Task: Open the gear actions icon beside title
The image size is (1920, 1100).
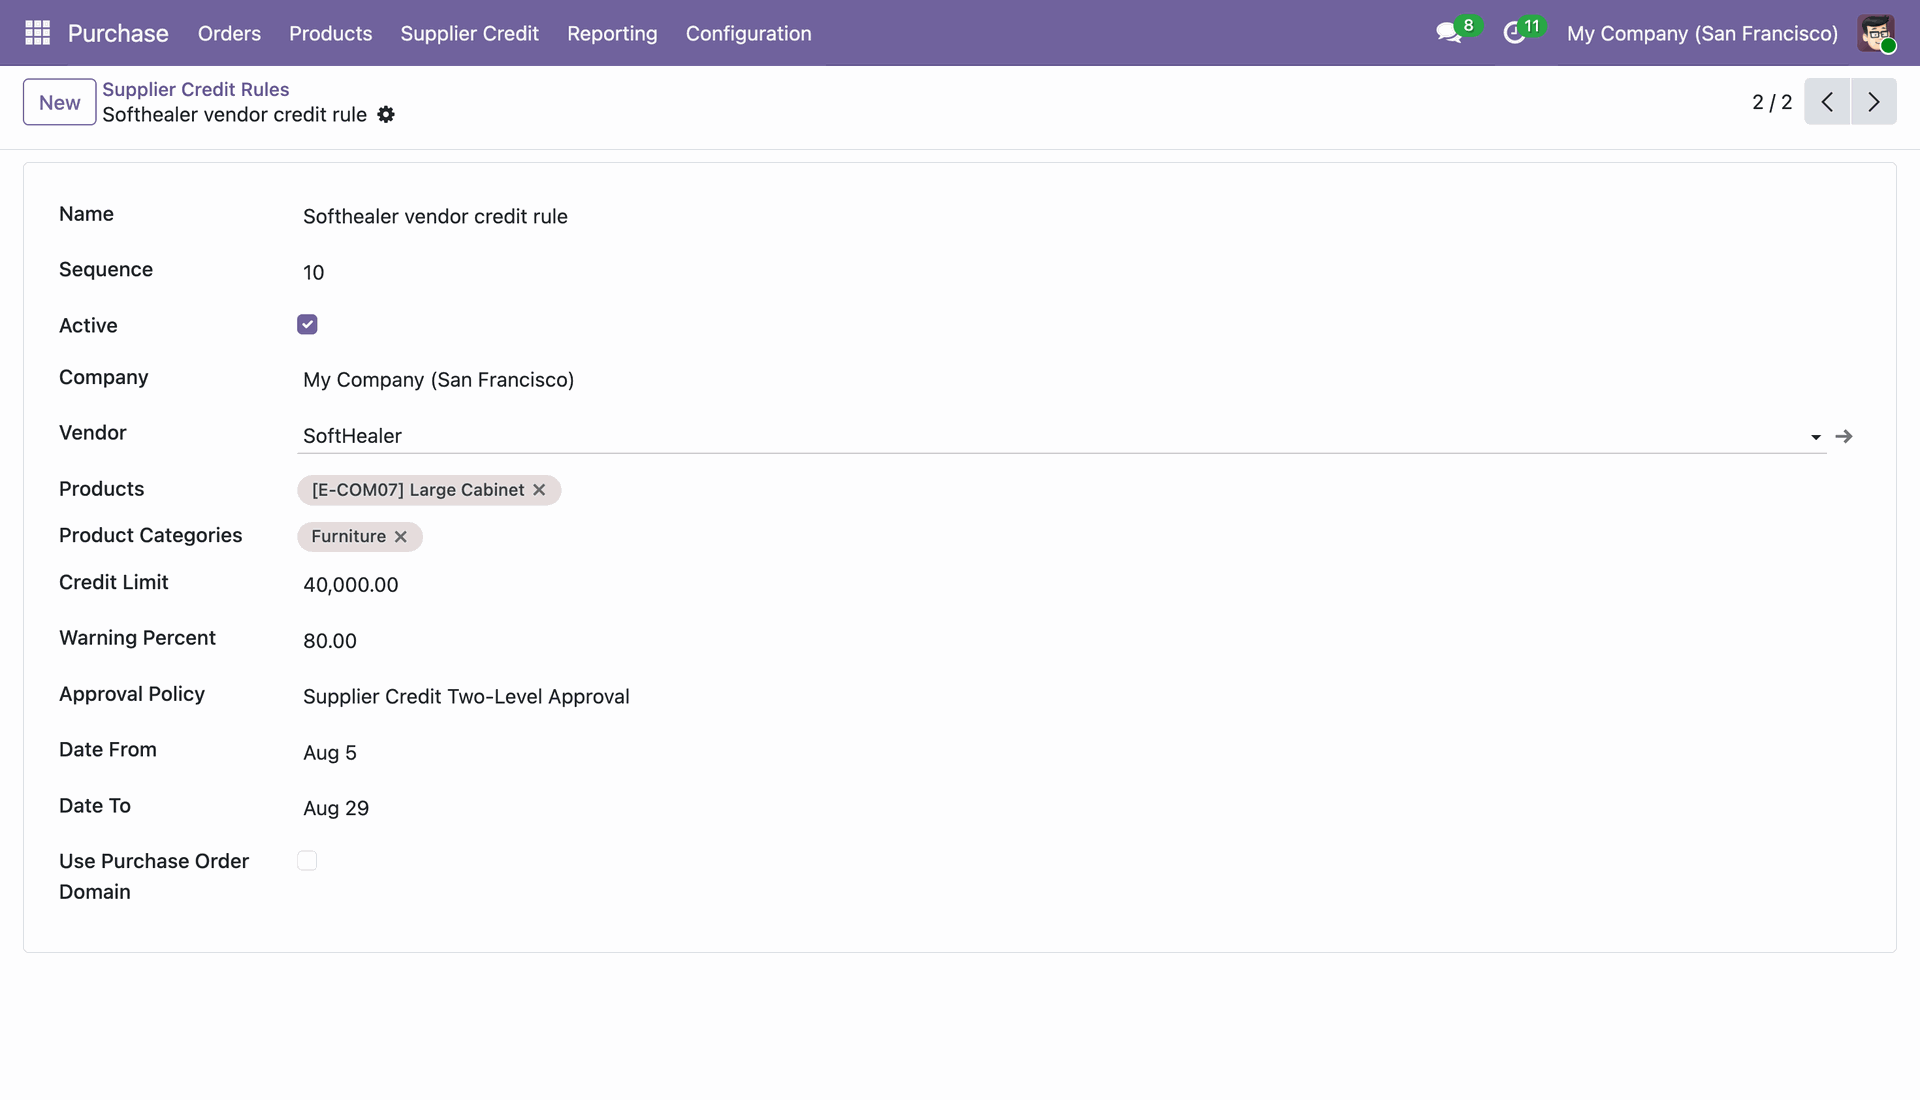Action: pos(386,115)
